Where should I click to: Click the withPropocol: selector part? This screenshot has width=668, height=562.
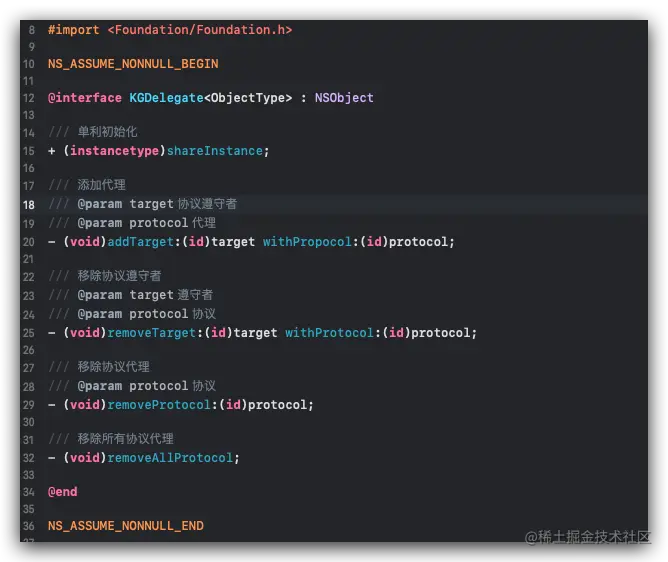[x=307, y=242]
